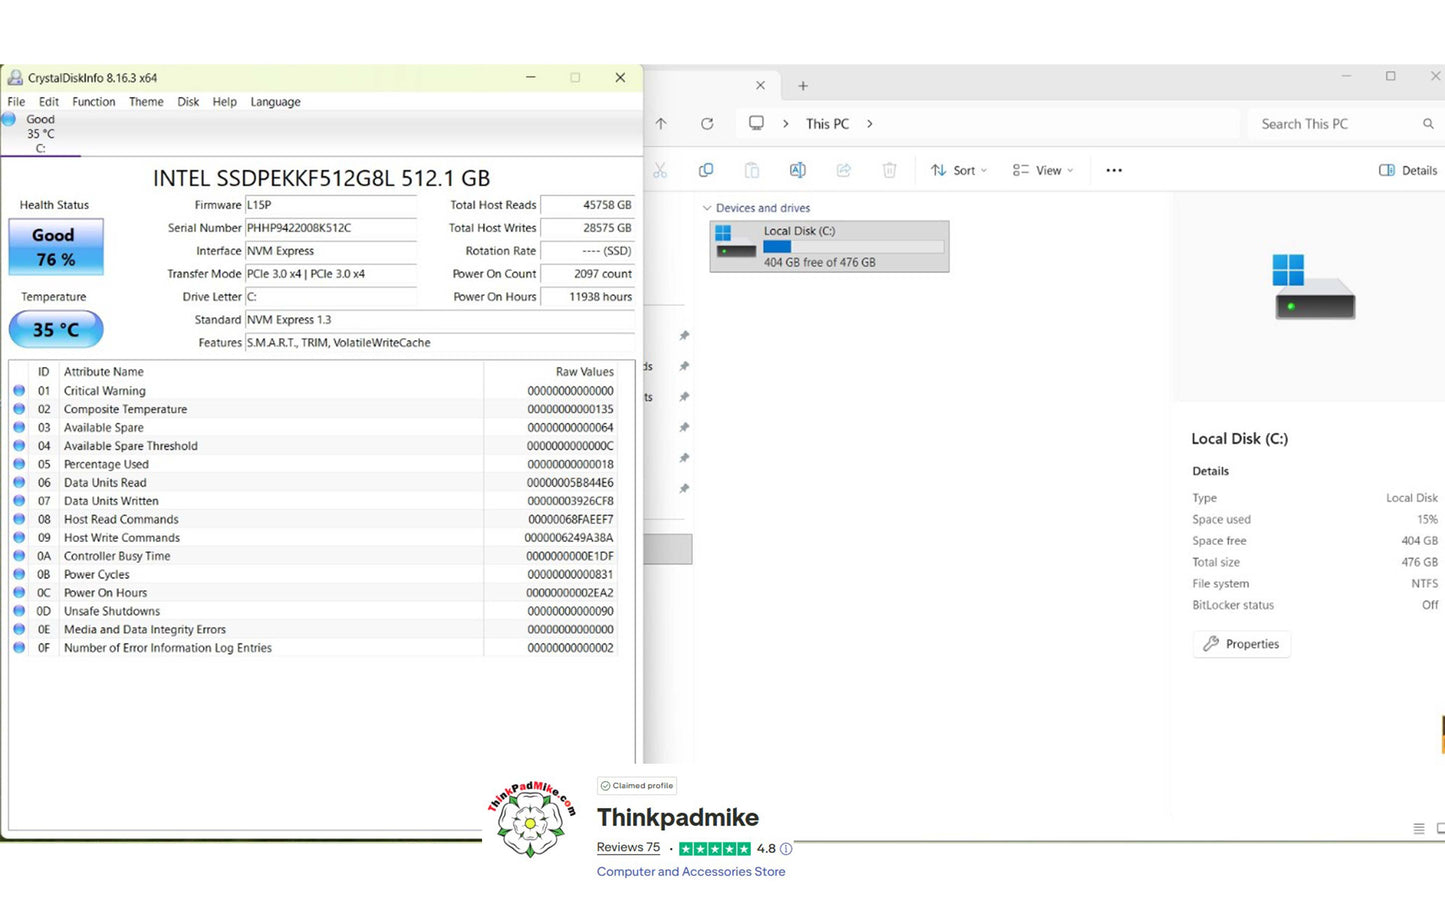The height and width of the screenshot is (908, 1445).
Task: Go up one folder with up arrow
Action: click(x=661, y=124)
